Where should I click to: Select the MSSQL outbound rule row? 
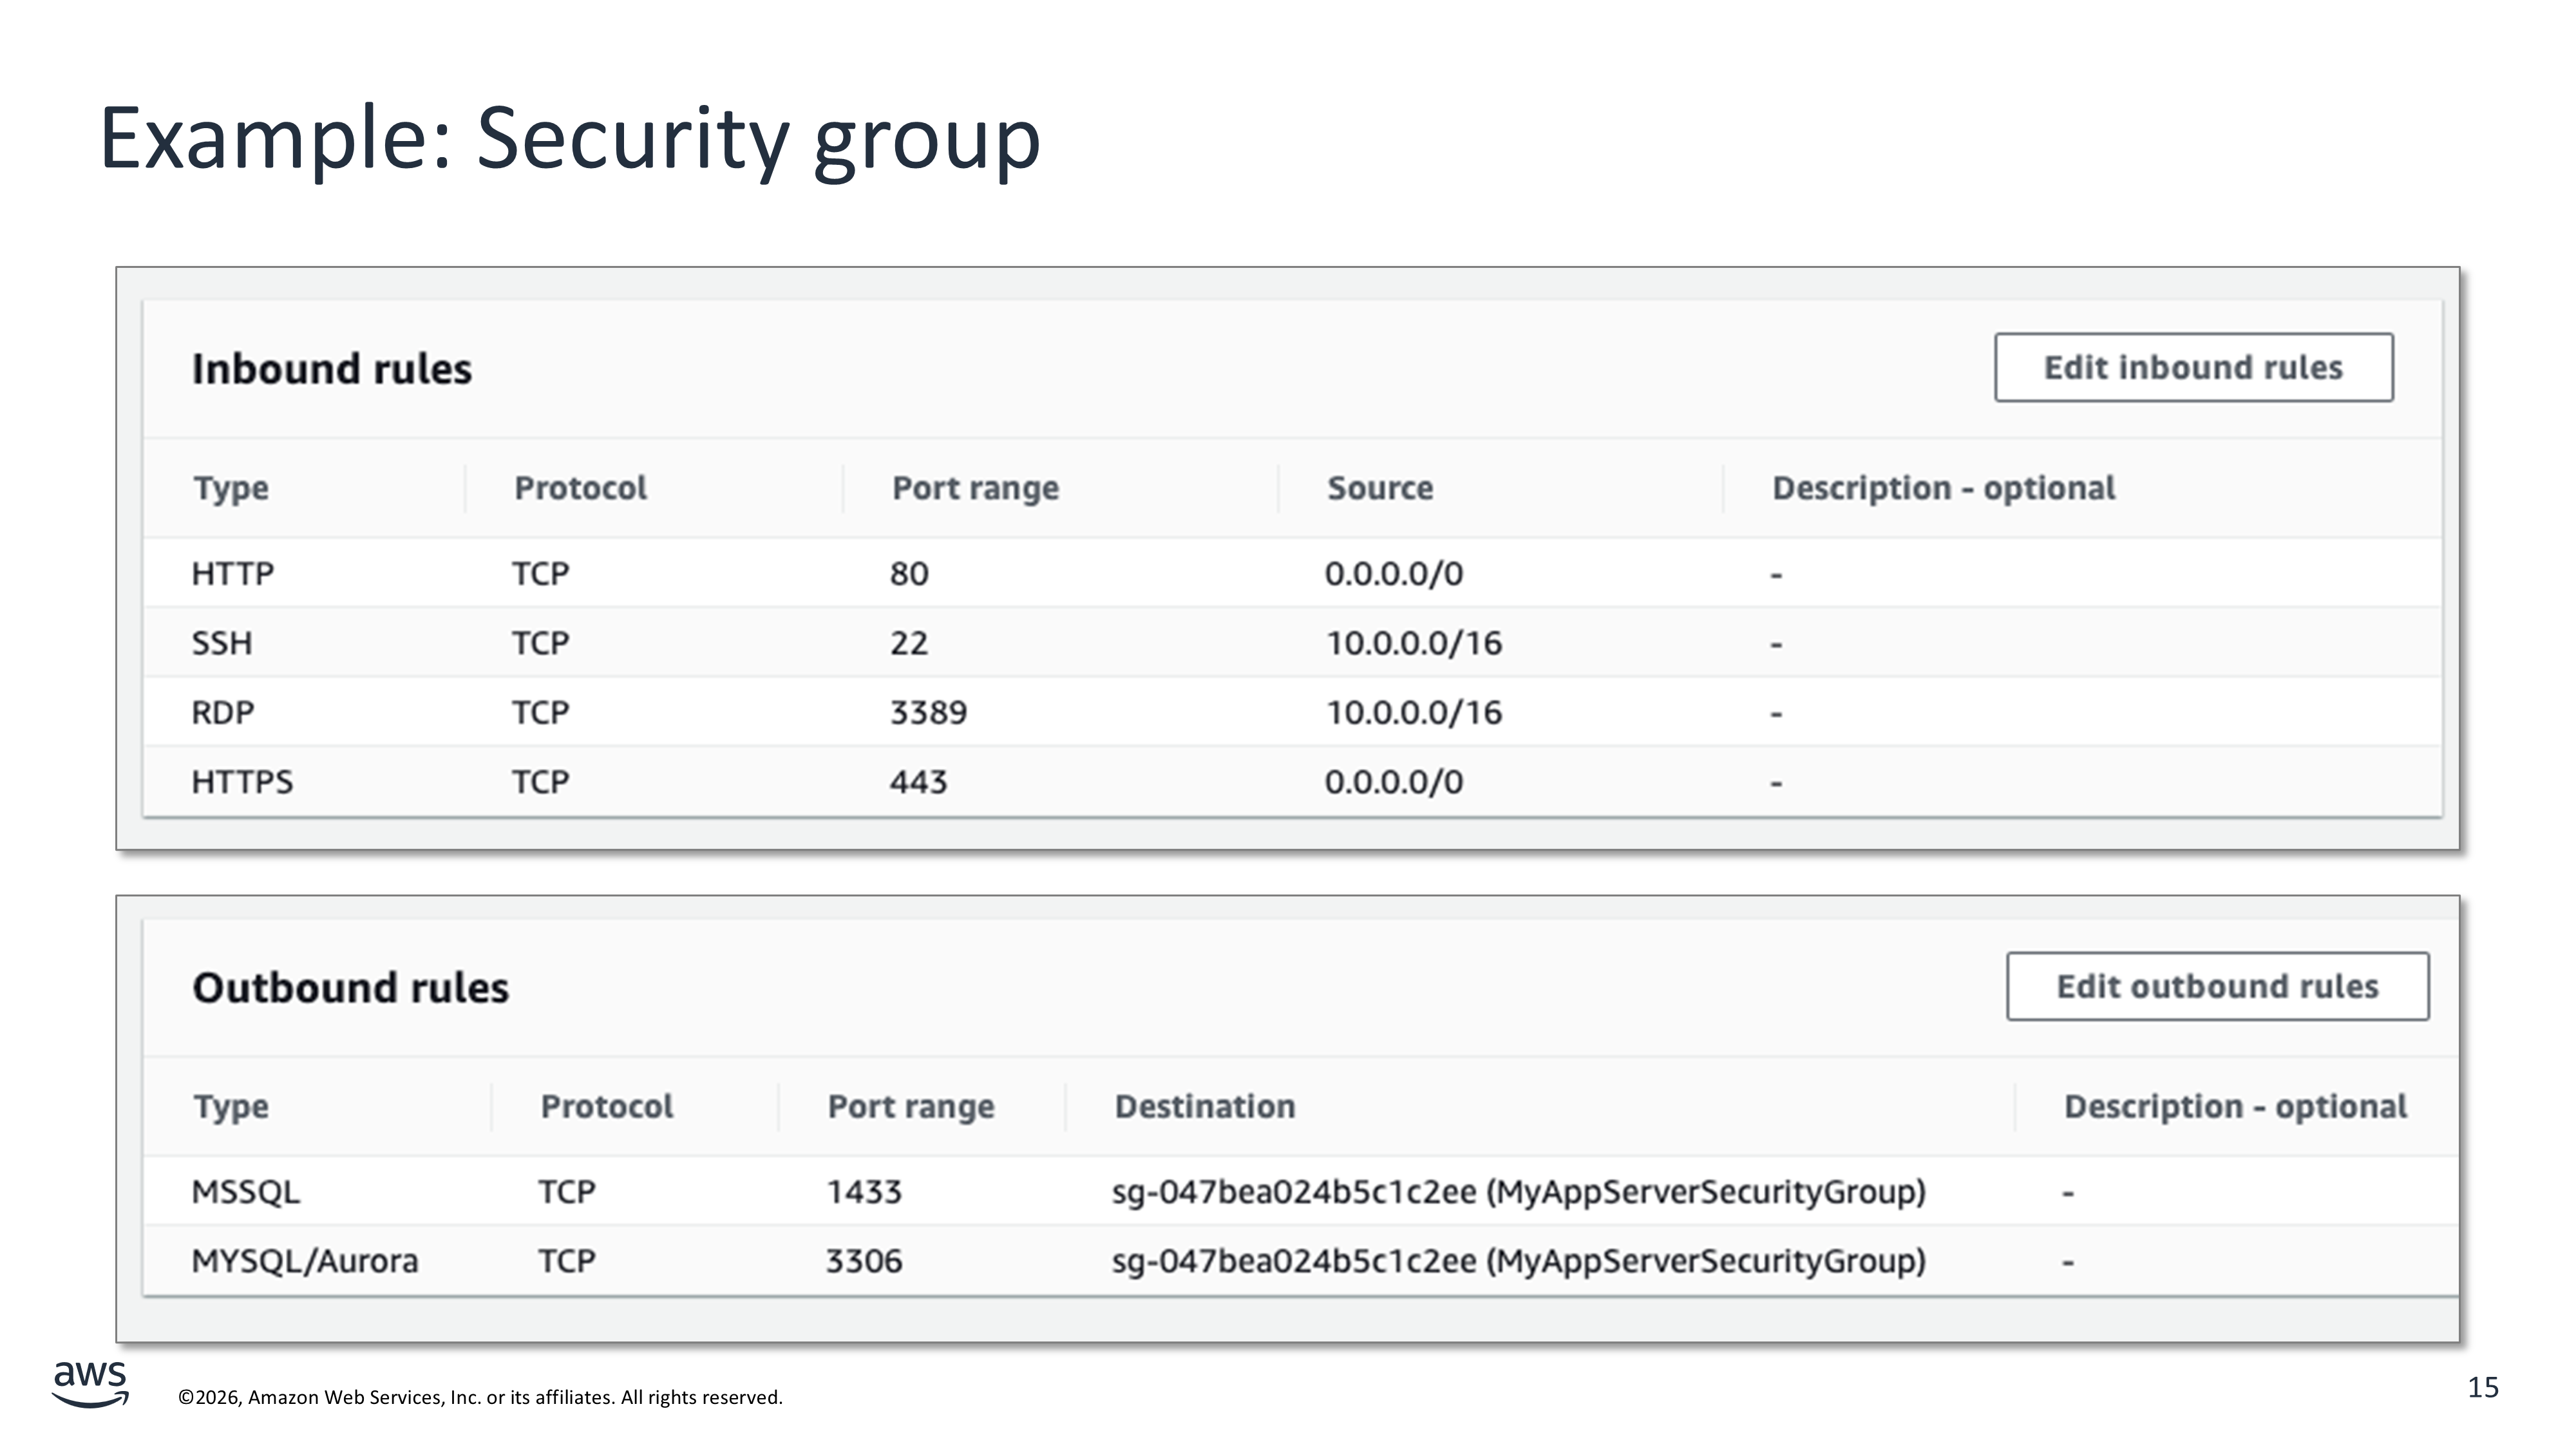point(246,1192)
